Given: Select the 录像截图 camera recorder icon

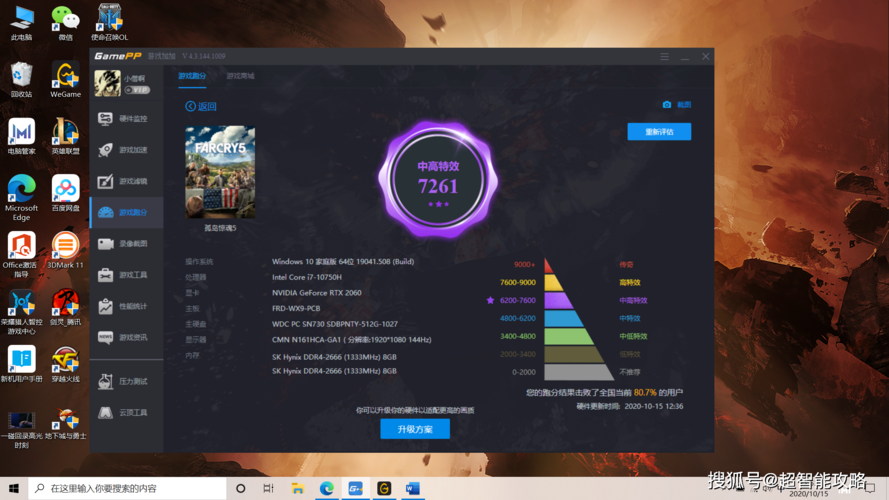Looking at the screenshot, I should point(105,244).
